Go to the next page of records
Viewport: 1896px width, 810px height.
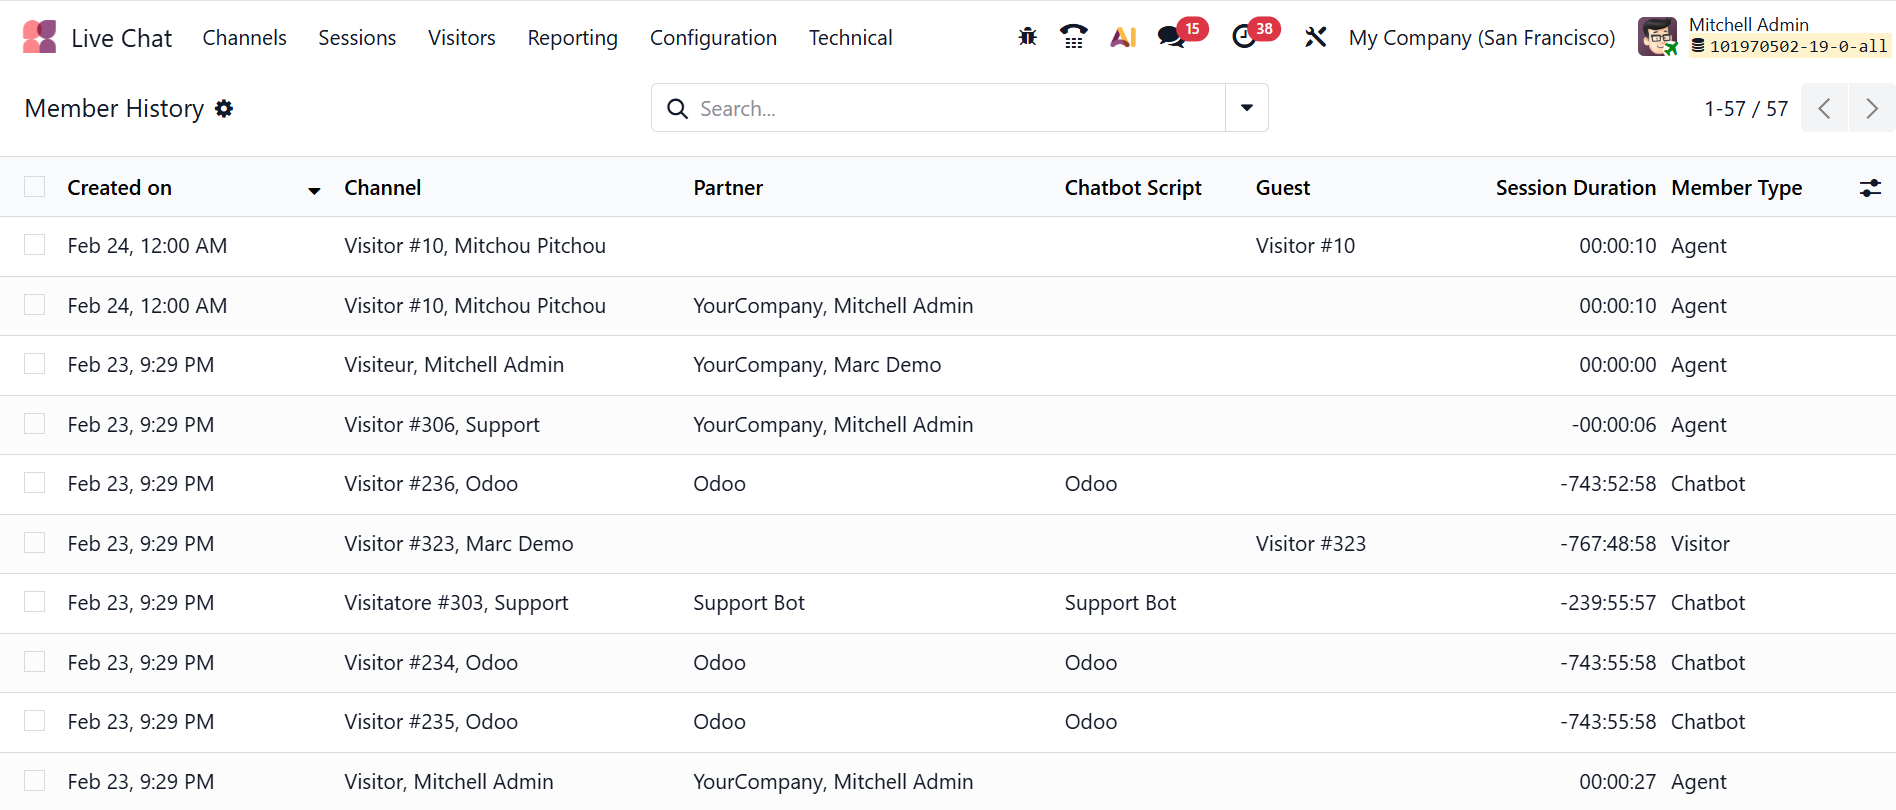pyautogui.click(x=1871, y=108)
